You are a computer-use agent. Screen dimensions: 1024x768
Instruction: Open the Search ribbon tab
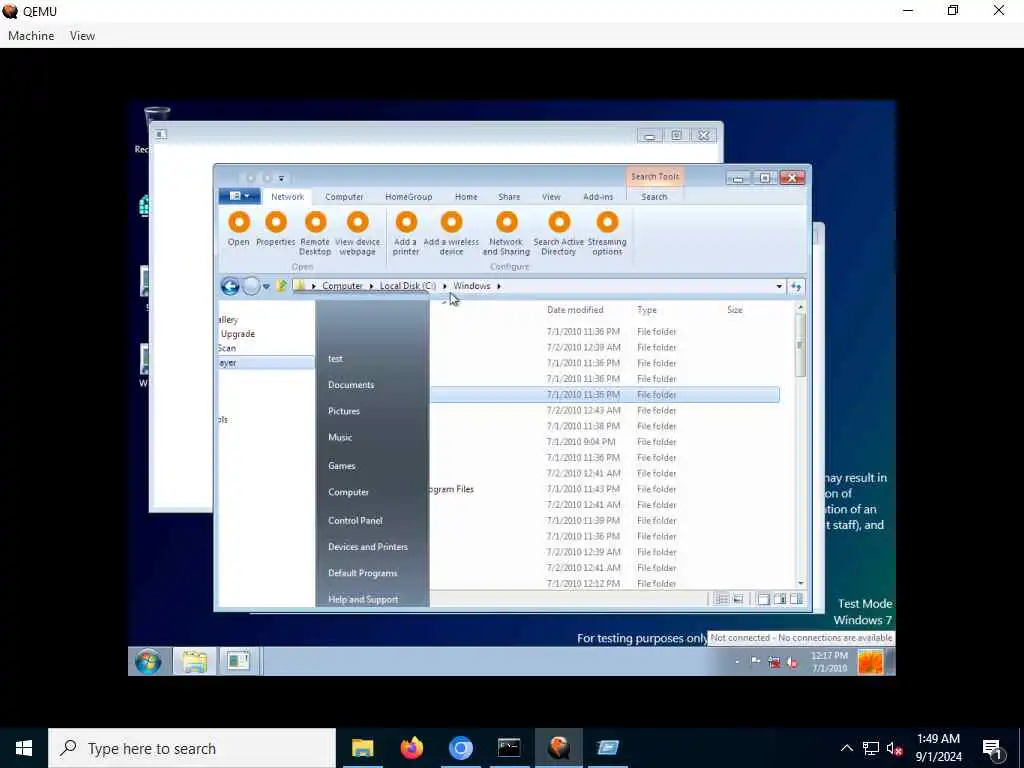coord(654,197)
